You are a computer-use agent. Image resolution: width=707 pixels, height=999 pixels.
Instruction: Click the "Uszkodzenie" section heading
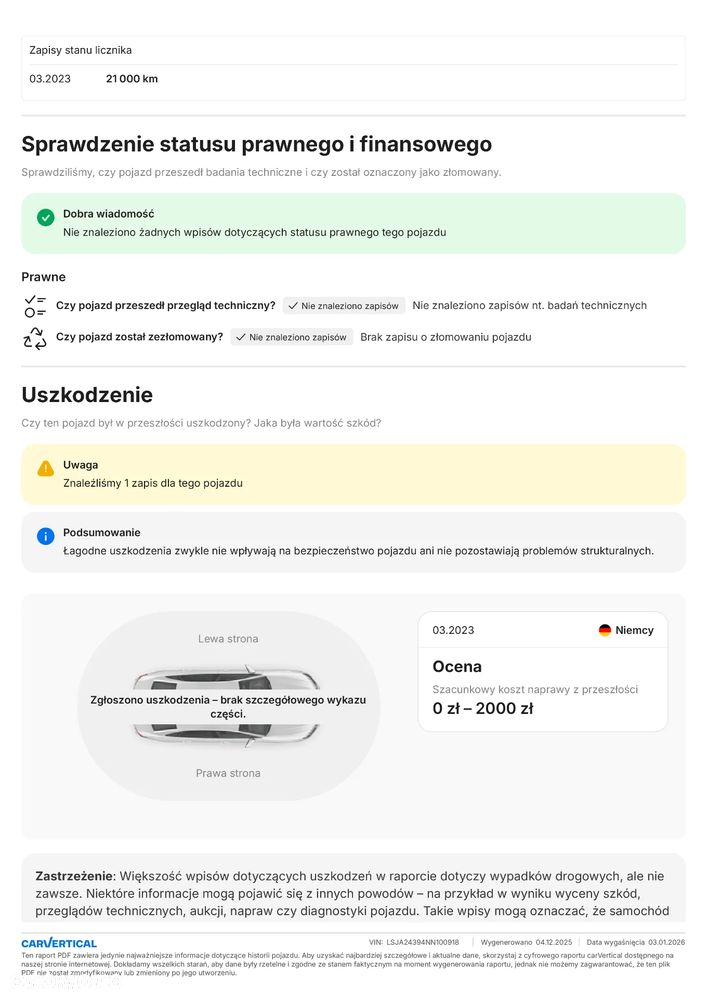[x=87, y=395]
